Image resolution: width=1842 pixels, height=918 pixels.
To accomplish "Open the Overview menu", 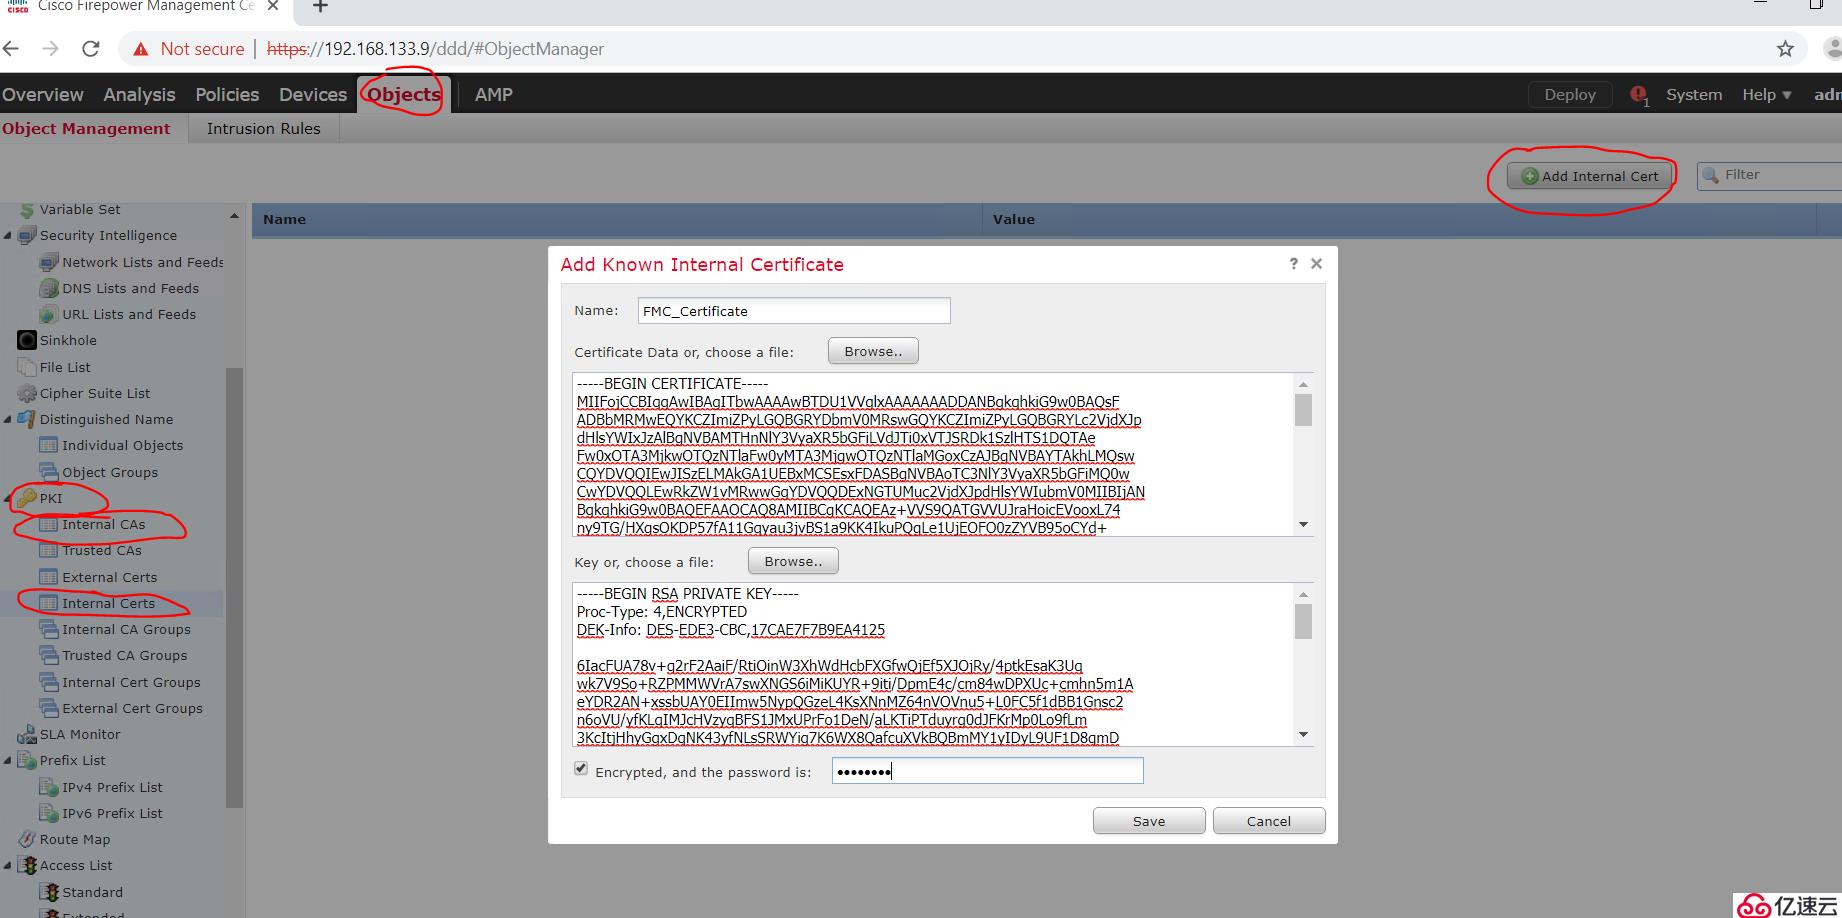I will pos(43,95).
